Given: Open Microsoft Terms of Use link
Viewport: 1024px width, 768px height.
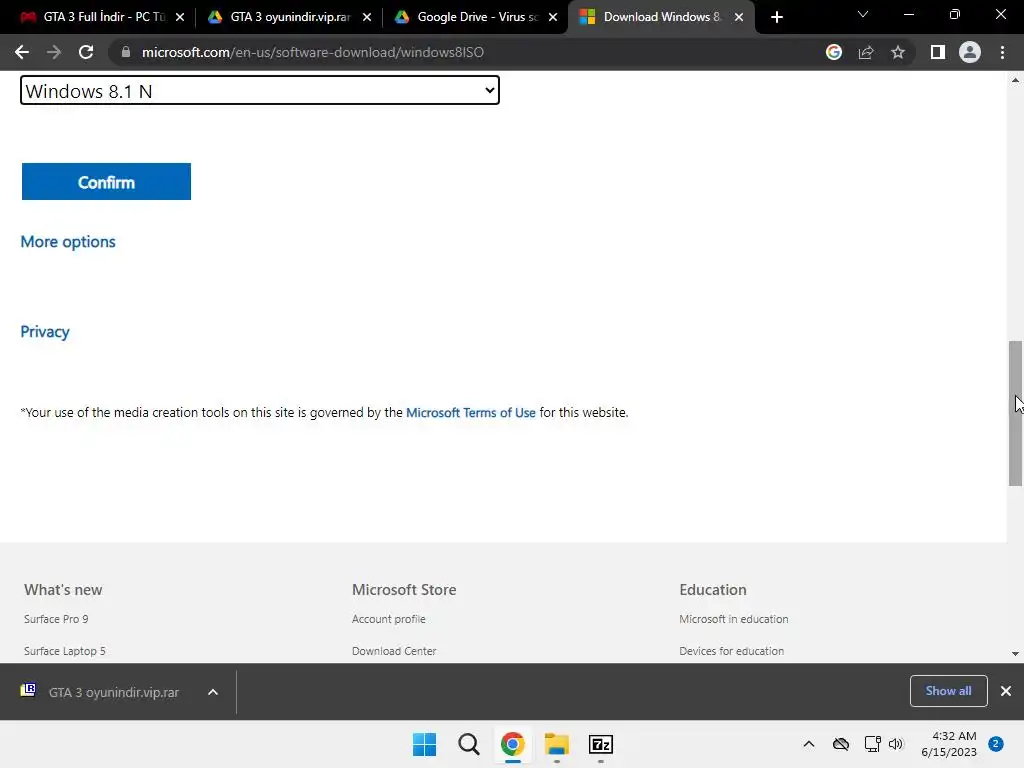Looking at the screenshot, I should 471,413.
